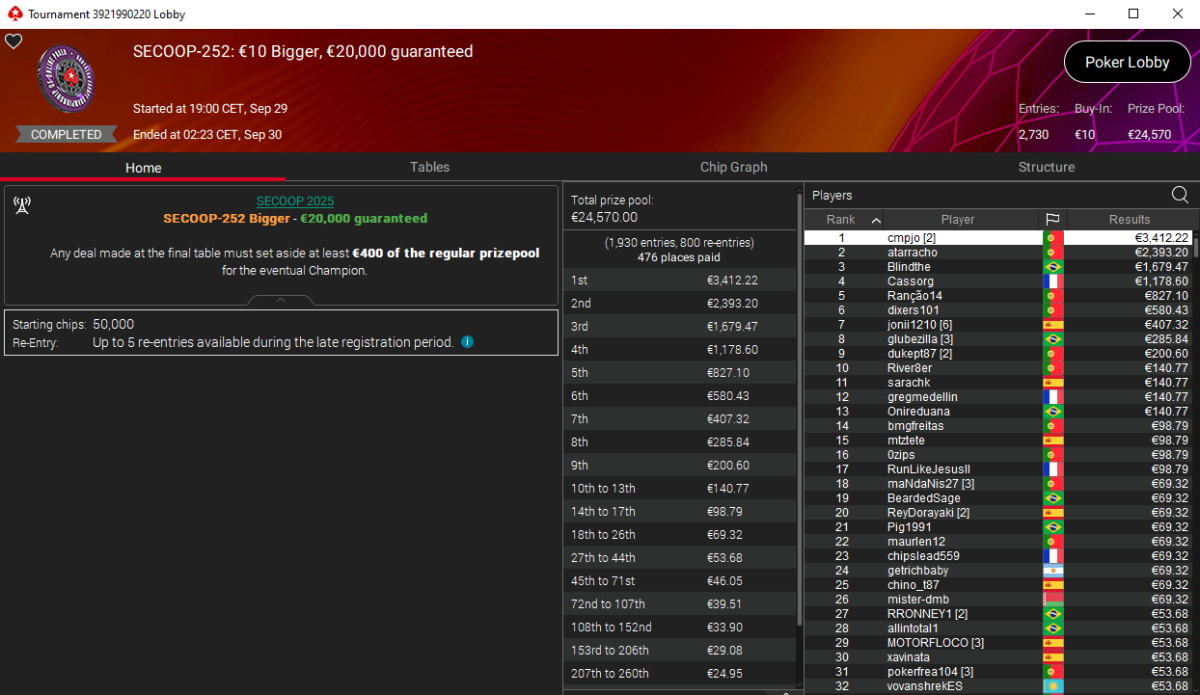The image size is (1200, 695).
Task: Follow the SECOOP 2025 link
Action: click(x=295, y=201)
